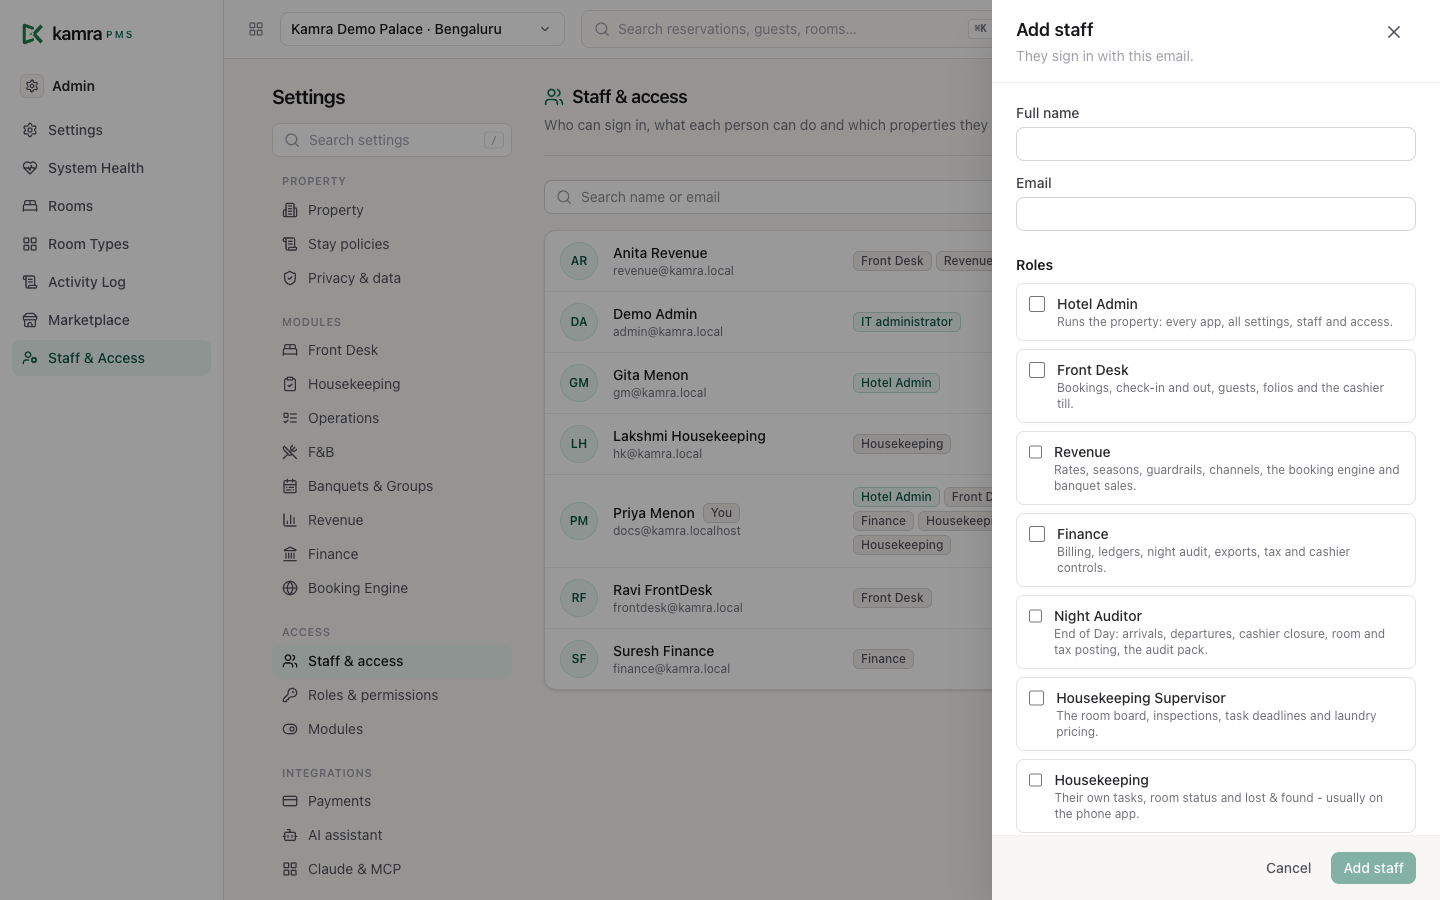The width and height of the screenshot is (1440, 900).
Task: Click the global reservations search box
Action: 786,29
